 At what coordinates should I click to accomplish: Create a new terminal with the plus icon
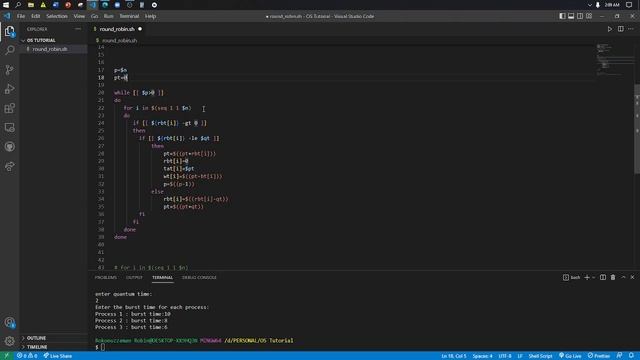[x=587, y=278]
